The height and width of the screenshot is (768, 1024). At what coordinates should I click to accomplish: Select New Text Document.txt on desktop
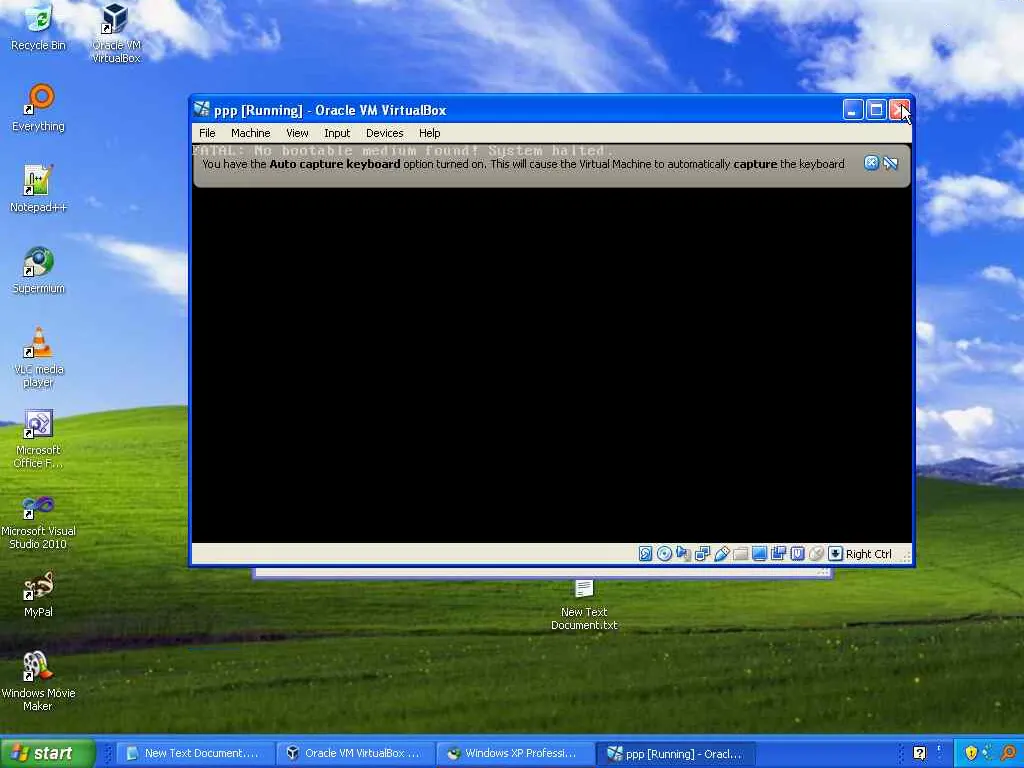coord(584,604)
